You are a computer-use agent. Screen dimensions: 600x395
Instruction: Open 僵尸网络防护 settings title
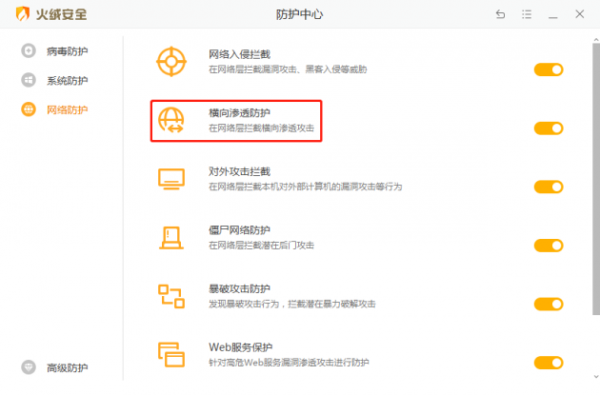pos(240,230)
